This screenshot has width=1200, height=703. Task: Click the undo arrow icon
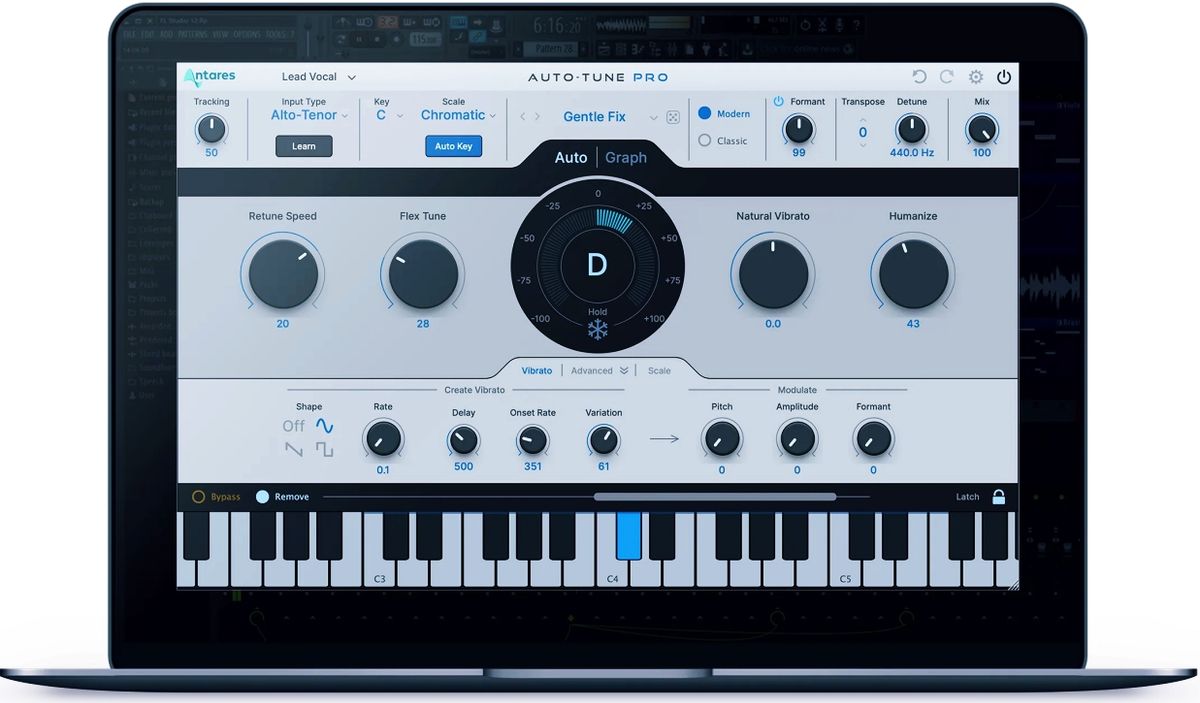click(920, 77)
